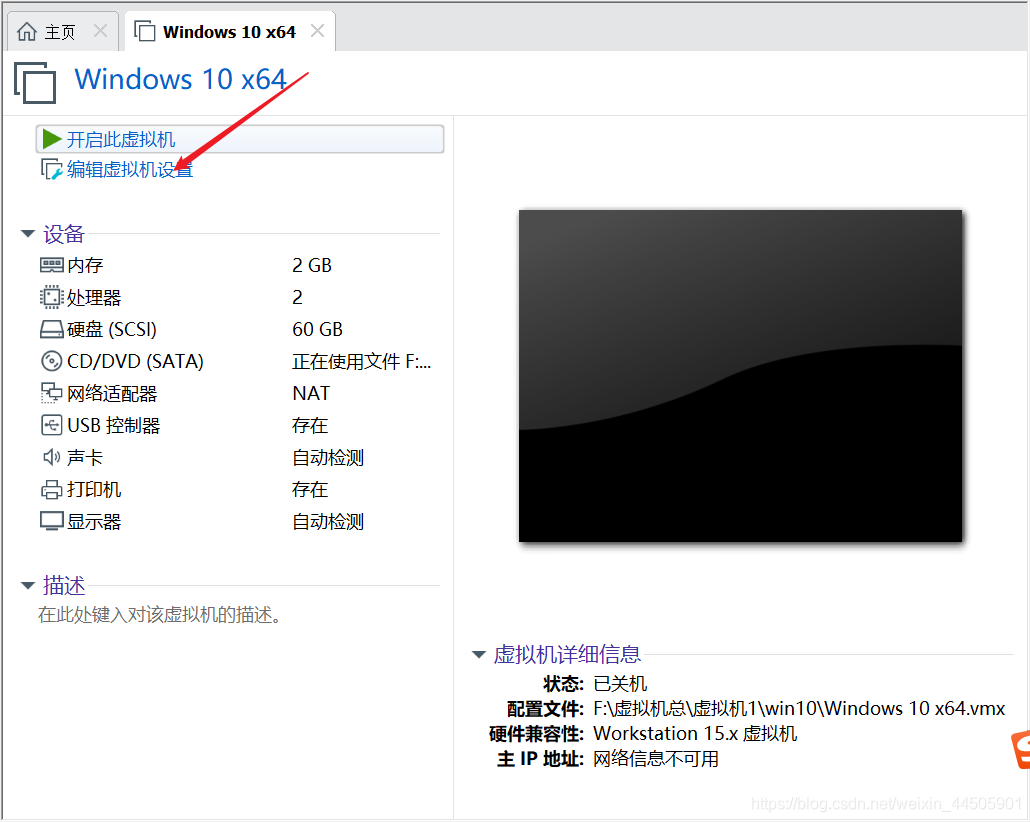This screenshot has width=1030, height=822.
Task: Click the network adapter icon
Action: (52, 393)
